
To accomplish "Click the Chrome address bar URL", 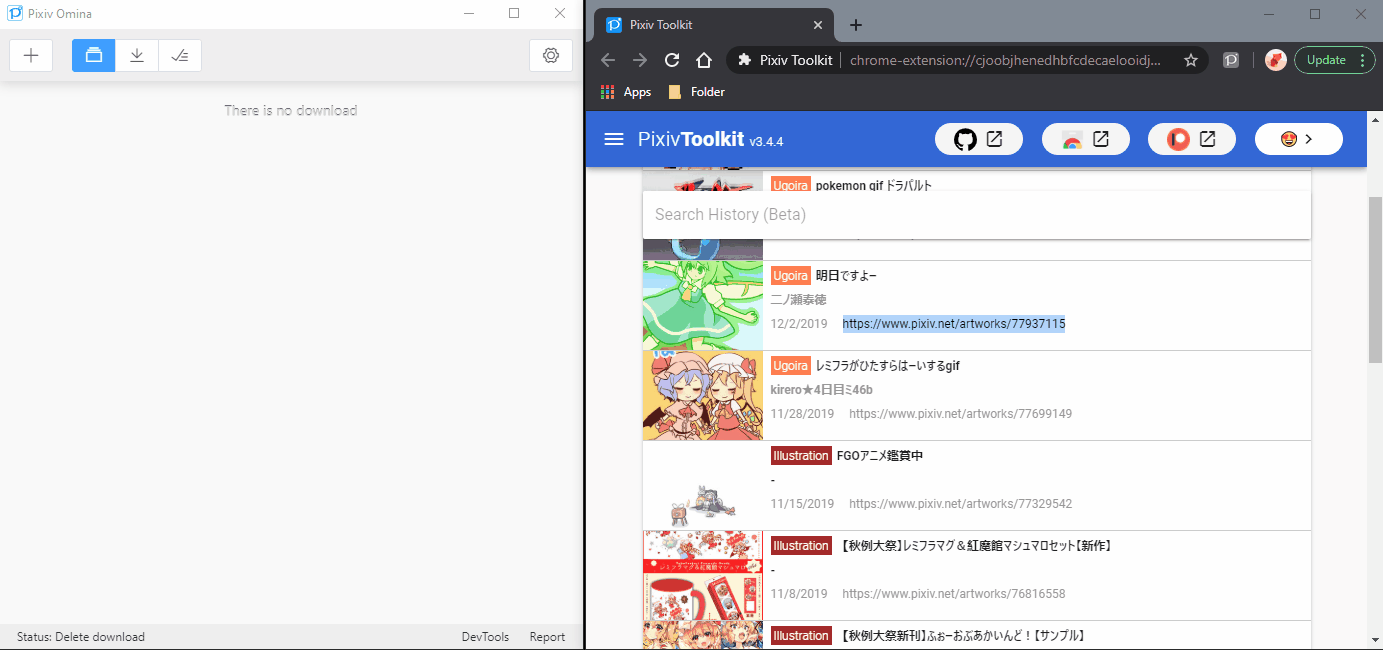I will click(1006, 60).
